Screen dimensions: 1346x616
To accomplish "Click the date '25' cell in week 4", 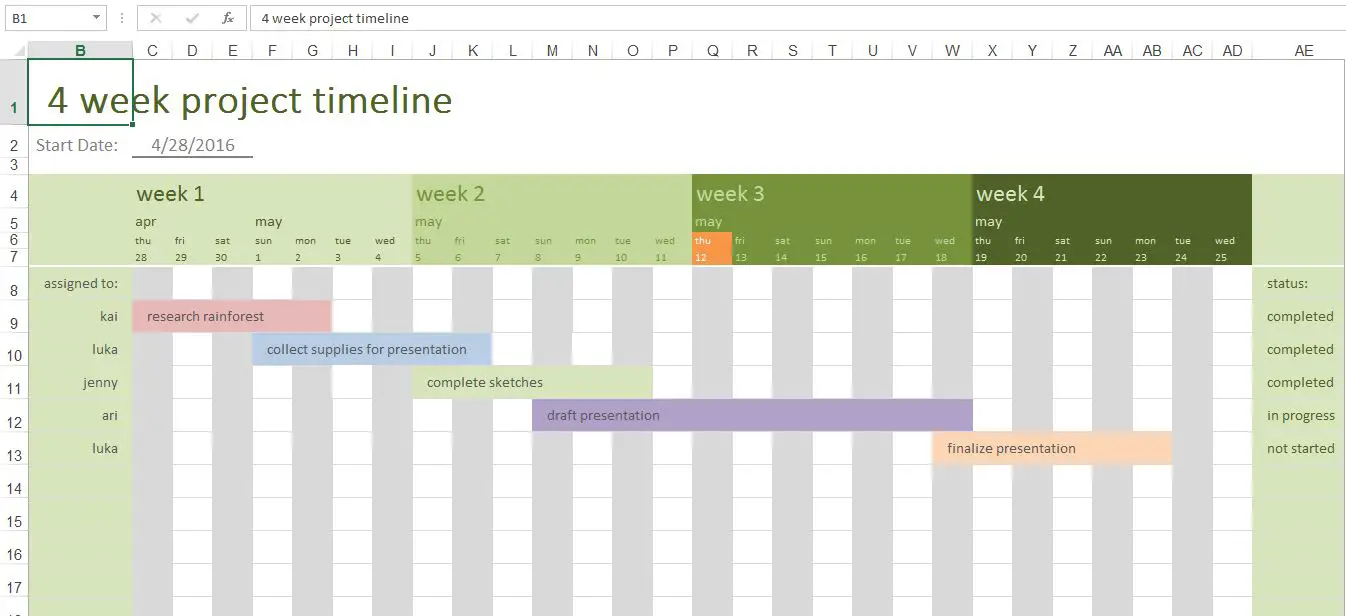I will click(1221, 257).
